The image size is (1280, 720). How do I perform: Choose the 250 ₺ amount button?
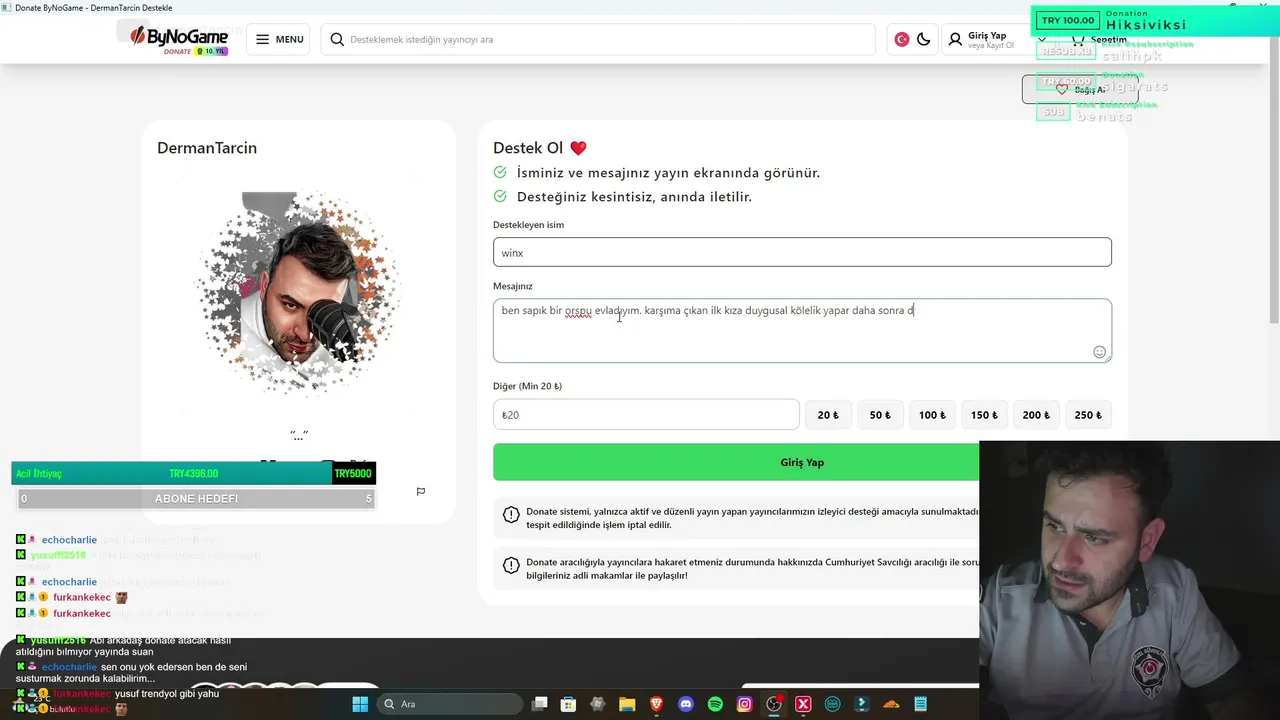[1088, 415]
